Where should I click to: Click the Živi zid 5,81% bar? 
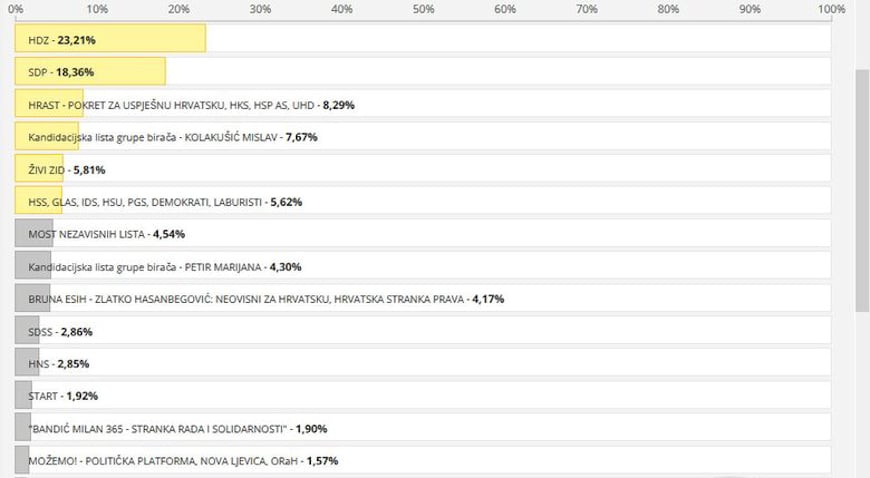pos(39,168)
